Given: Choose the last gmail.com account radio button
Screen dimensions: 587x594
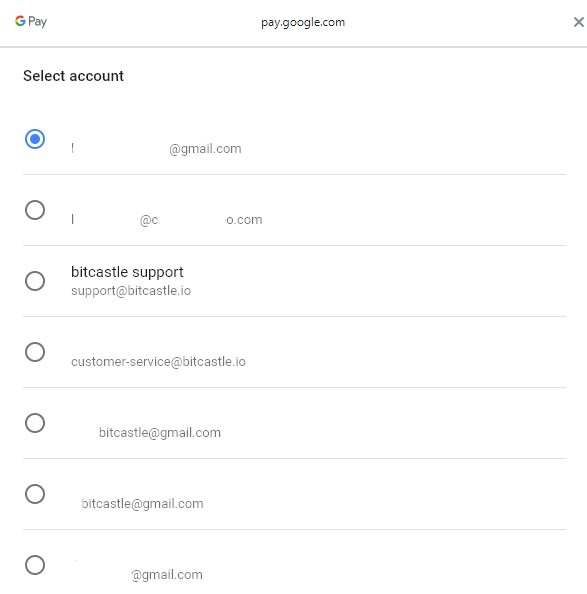Looking at the screenshot, I should pos(35,565).
